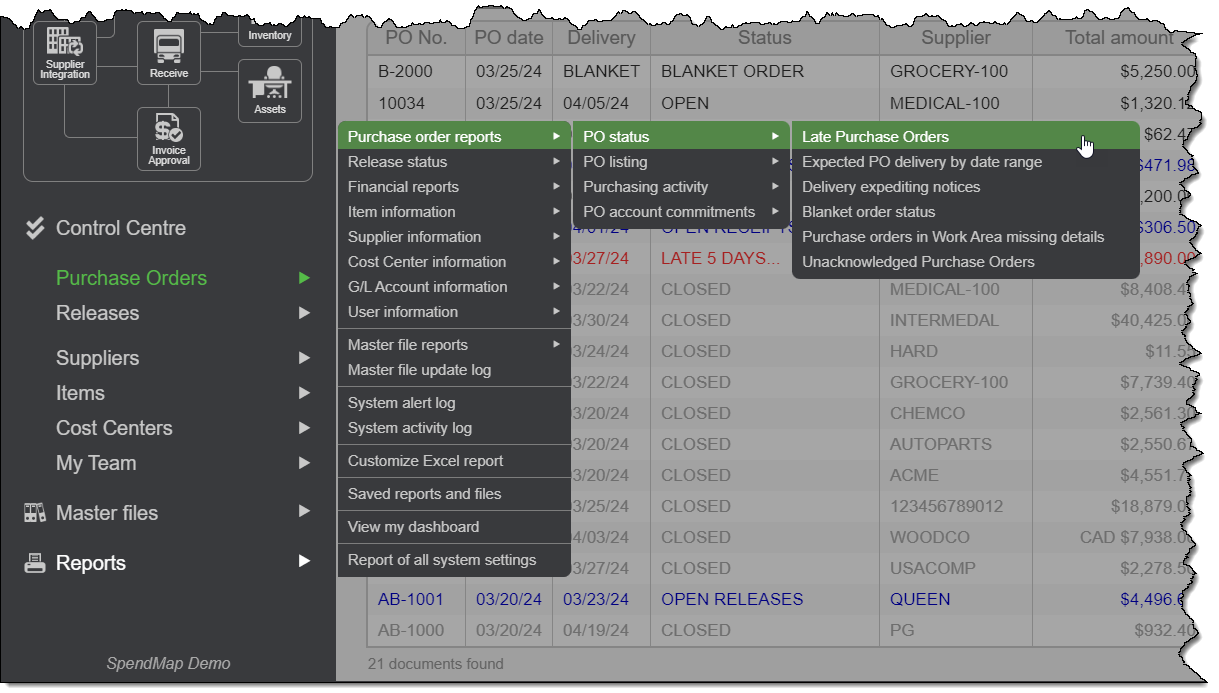Screen dimensions: 1219x693
Task: Click the QUEEN supplier link
Action: pyautogui.click(x=919, y=598)
